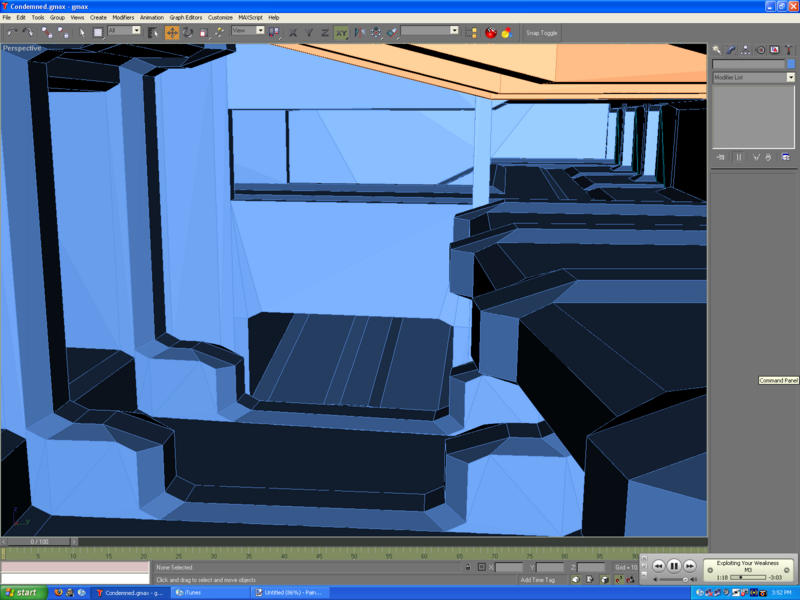
Task: Pause the iTunes mini player
Action: [674, 565]
